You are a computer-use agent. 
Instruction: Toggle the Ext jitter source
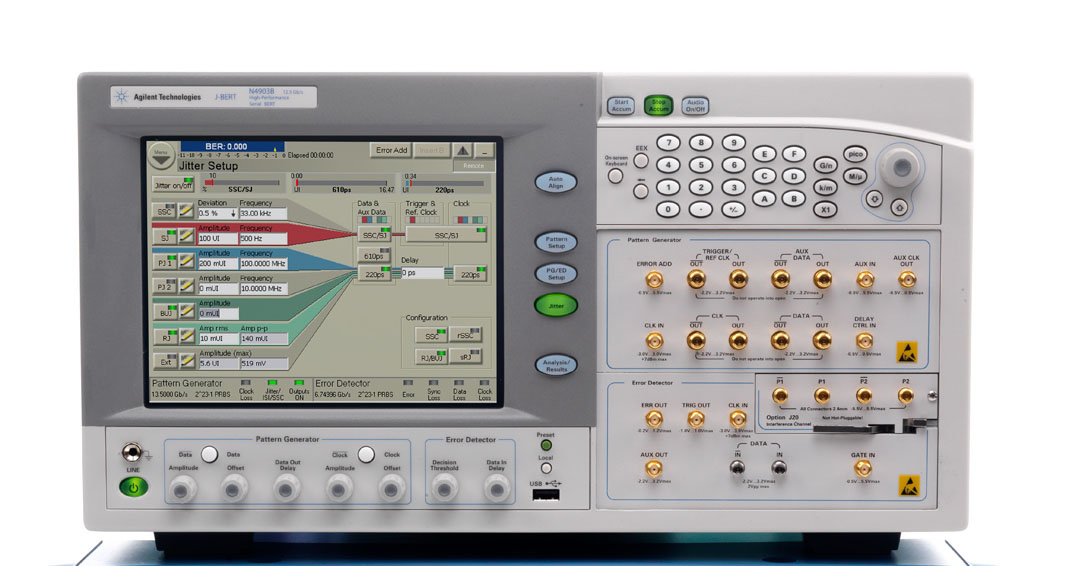pos(164,361)
